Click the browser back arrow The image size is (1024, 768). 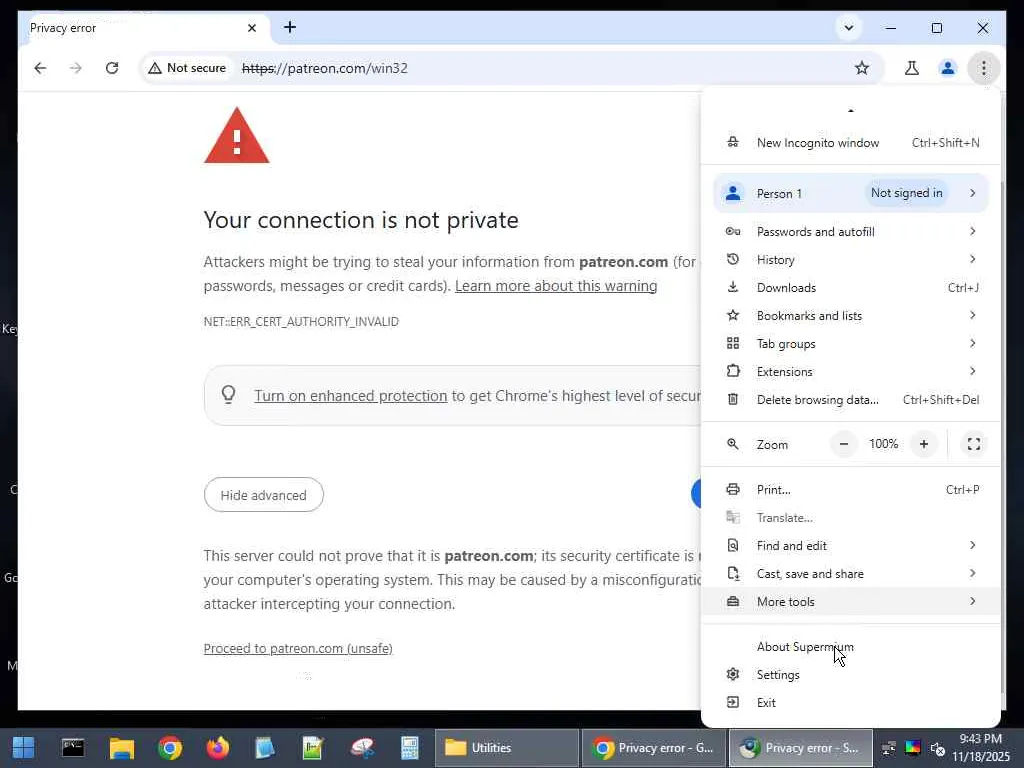(40, 68)
